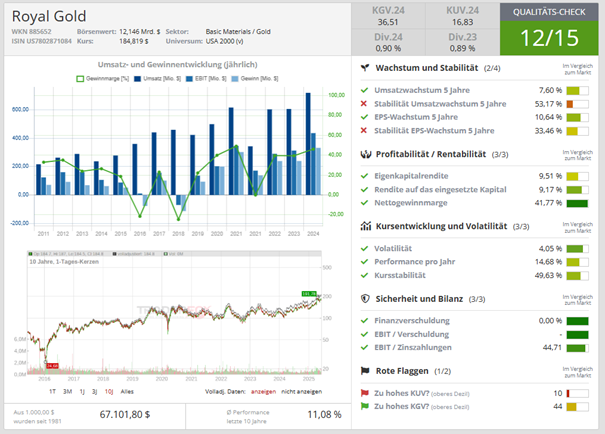Click the KUV.24 value 16,83
This screenshot has width=605, height=434.
click(x=462, y=22)
